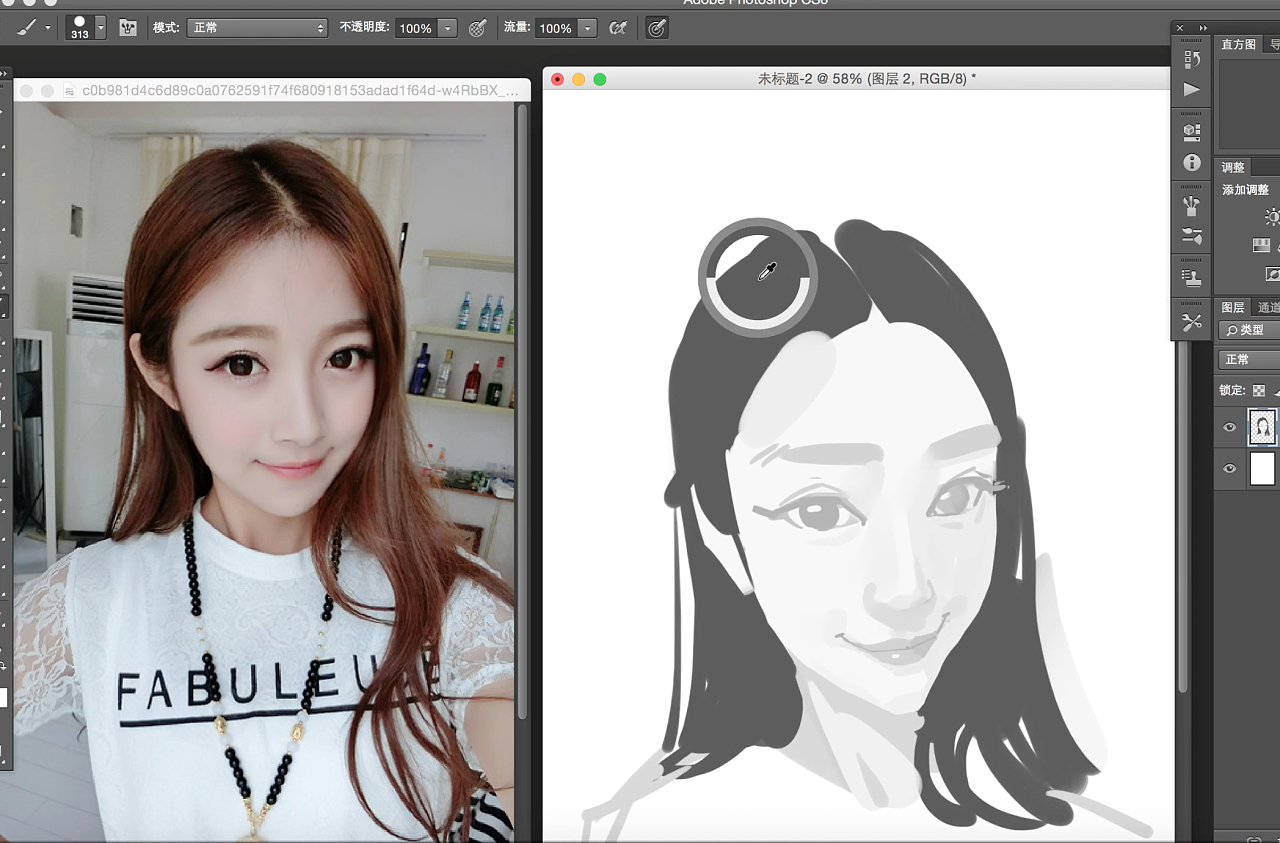Open the 不透明度 slider arrow
The width and height of the screenshot is (1280, 843).
[x=448, y=29]
